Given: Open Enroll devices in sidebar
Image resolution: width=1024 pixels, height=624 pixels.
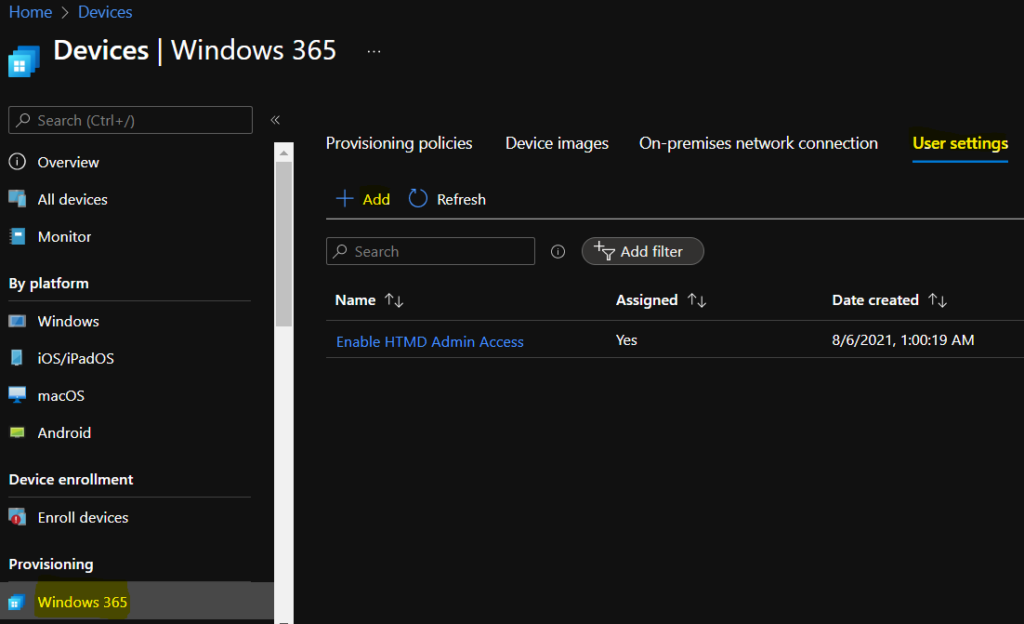Looking at the screenshot, I should point(83,518).
